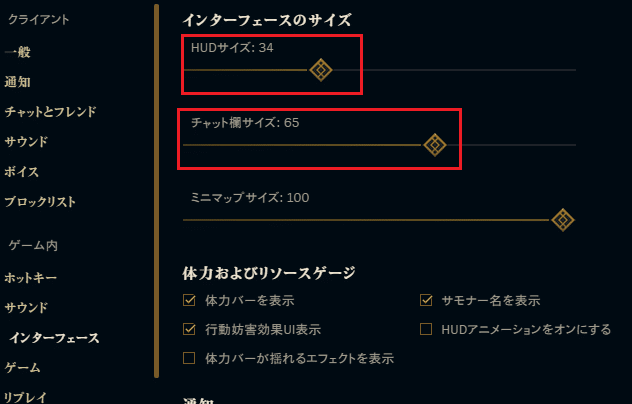632x404 pixels.
Task: Go to チャットとフレンド settings
Action: pyautogui.click(x=50, y=112)
